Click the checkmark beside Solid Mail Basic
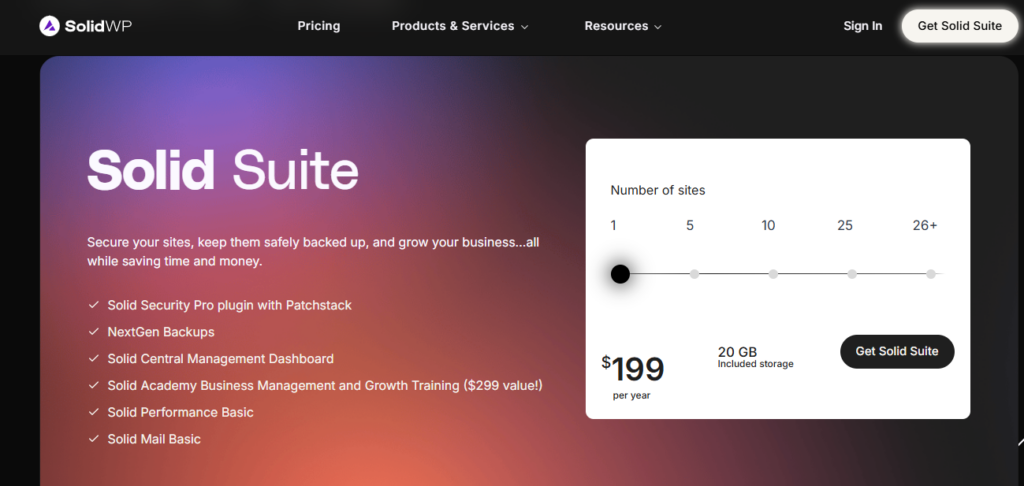This screenshot has width=1024, height=486. [x=93, y=439]
